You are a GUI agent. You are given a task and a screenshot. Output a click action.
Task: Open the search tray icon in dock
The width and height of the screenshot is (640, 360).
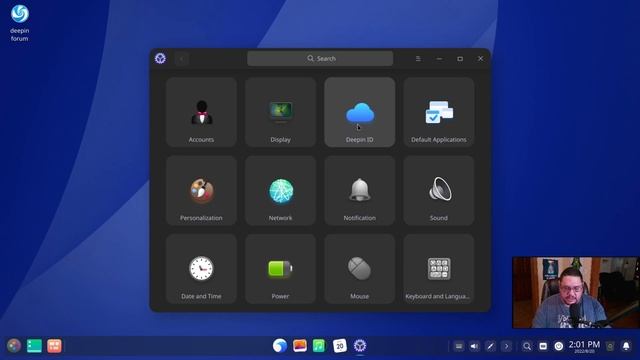(527, 346)
